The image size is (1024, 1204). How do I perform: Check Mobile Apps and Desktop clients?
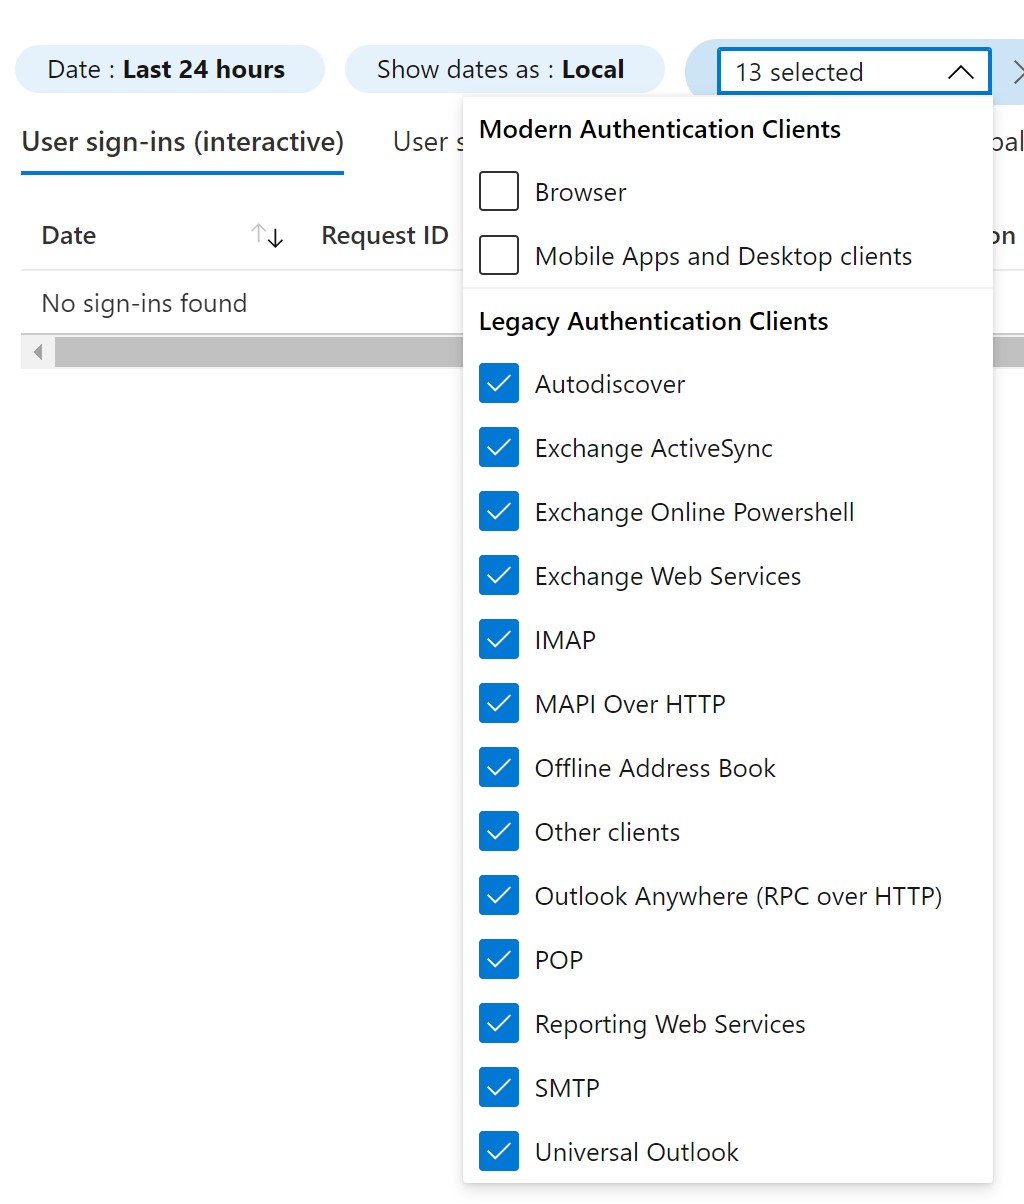[x=498, y=255]
